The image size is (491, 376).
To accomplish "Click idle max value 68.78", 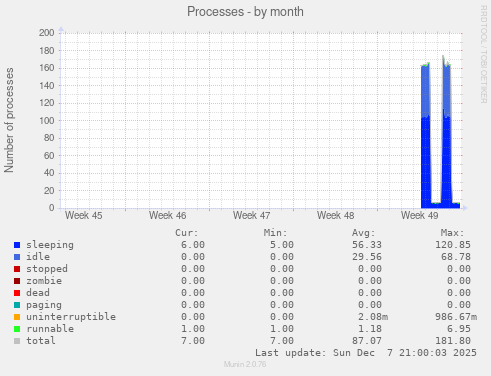I will (455, 257).
